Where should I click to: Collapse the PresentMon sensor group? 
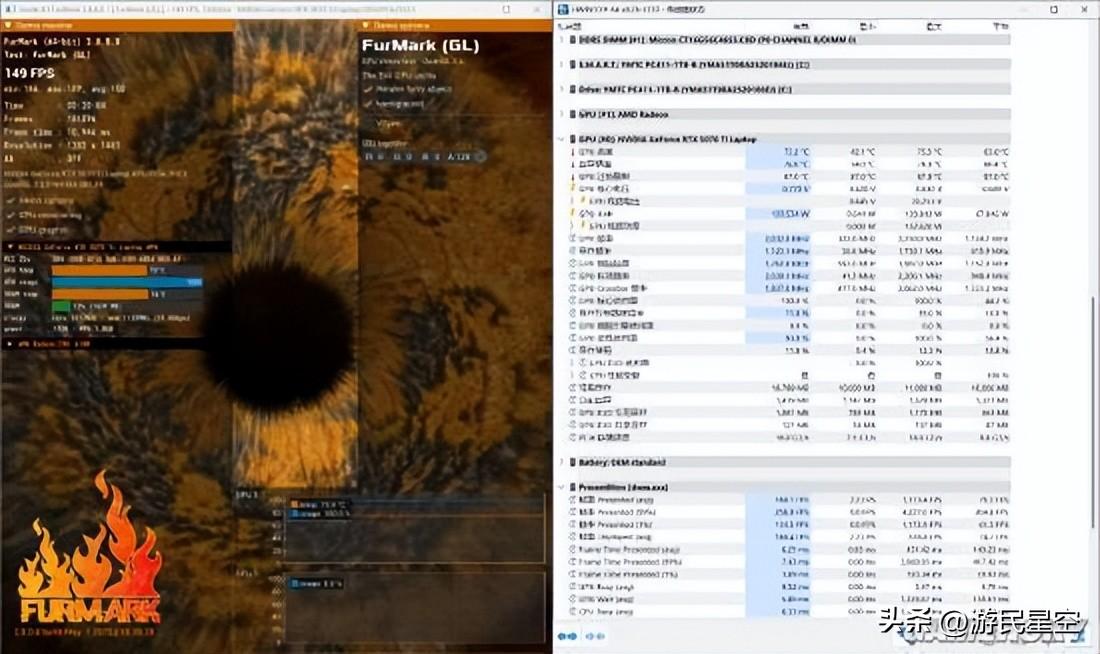[561, 487]
